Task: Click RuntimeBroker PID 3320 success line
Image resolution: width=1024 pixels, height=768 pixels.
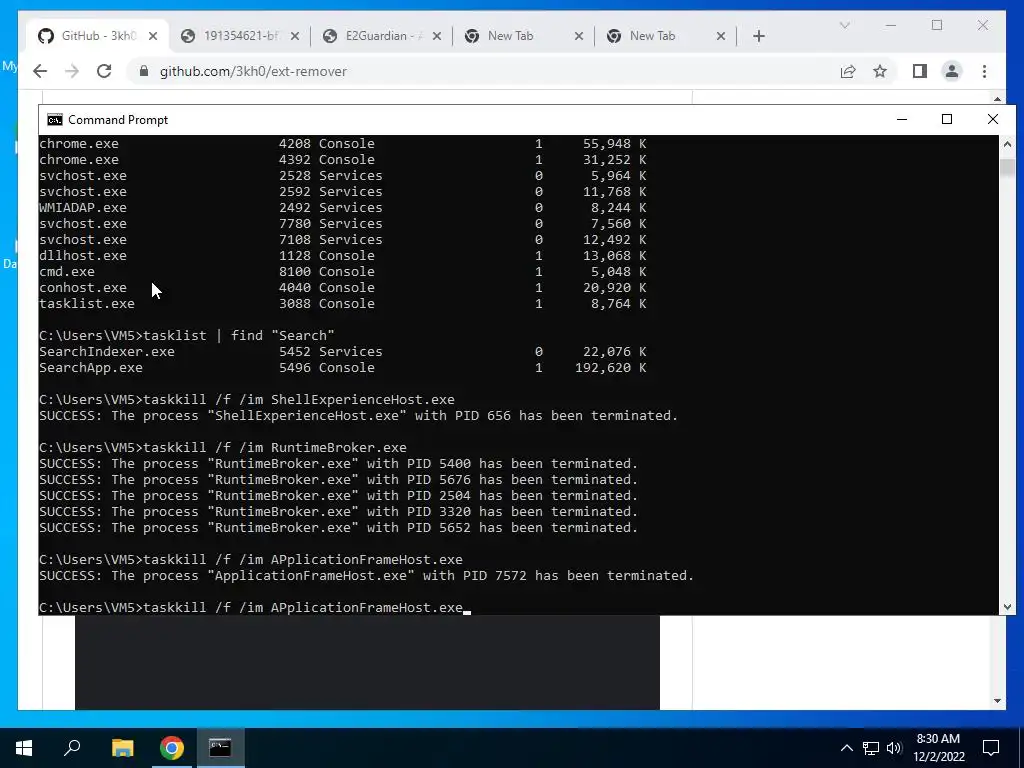Action: 338,511
